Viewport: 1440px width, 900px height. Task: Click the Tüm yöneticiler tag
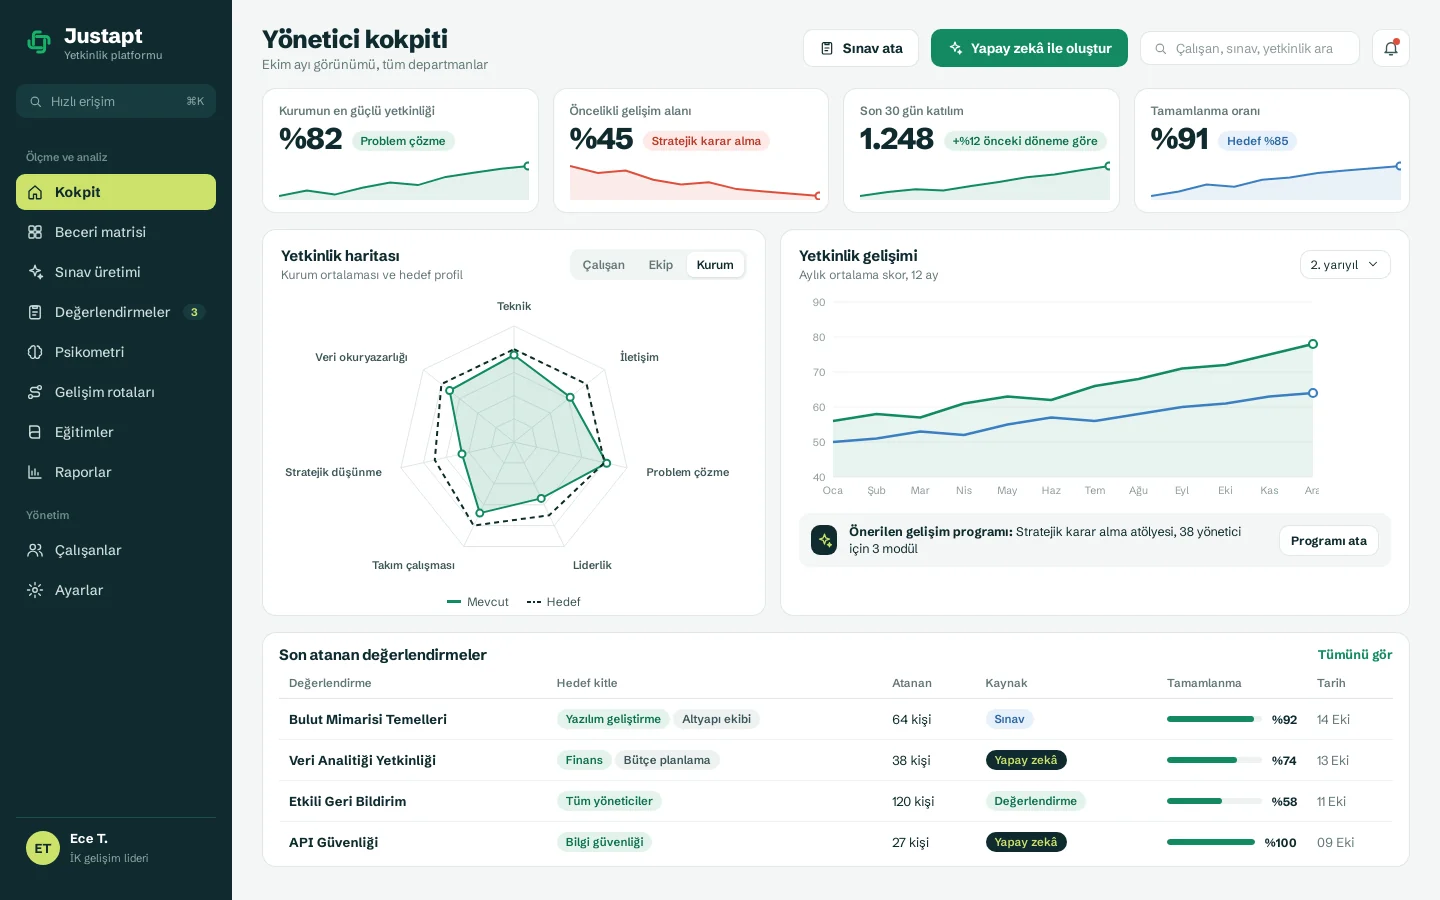pos(609,801)
